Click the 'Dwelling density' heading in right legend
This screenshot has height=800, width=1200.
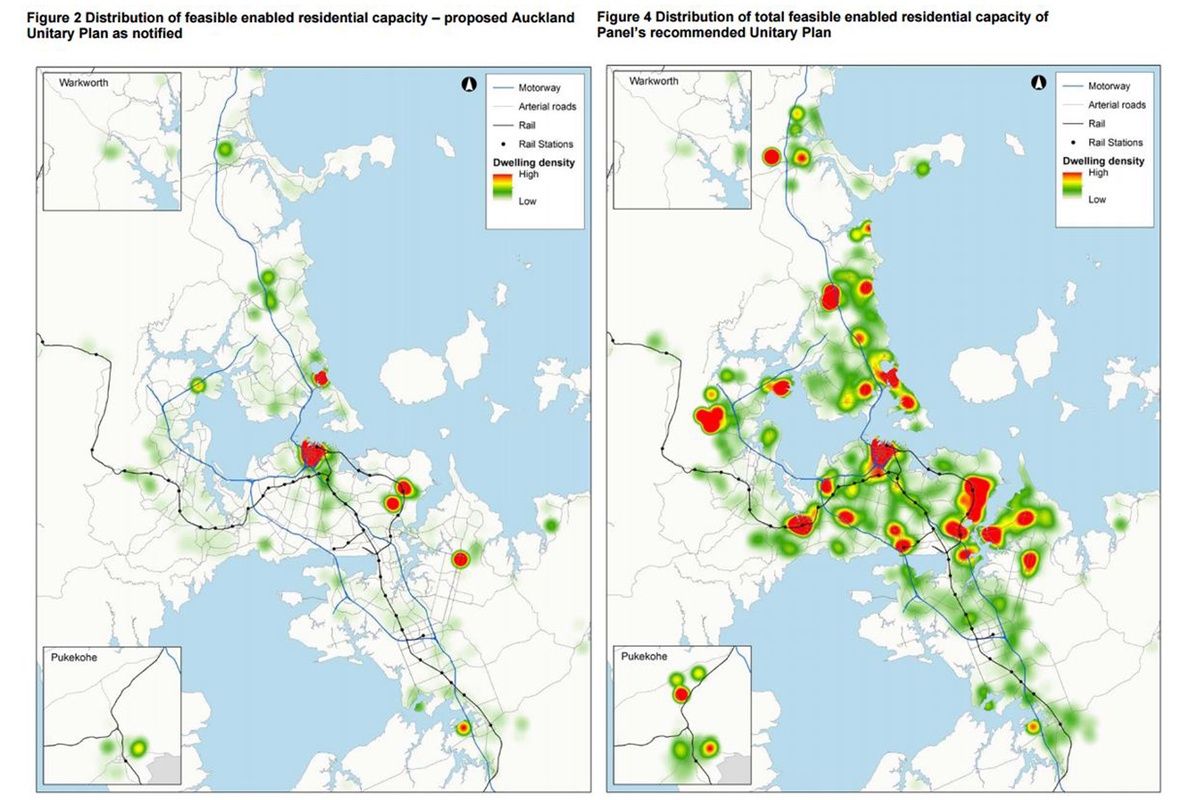coord(1105,161)
